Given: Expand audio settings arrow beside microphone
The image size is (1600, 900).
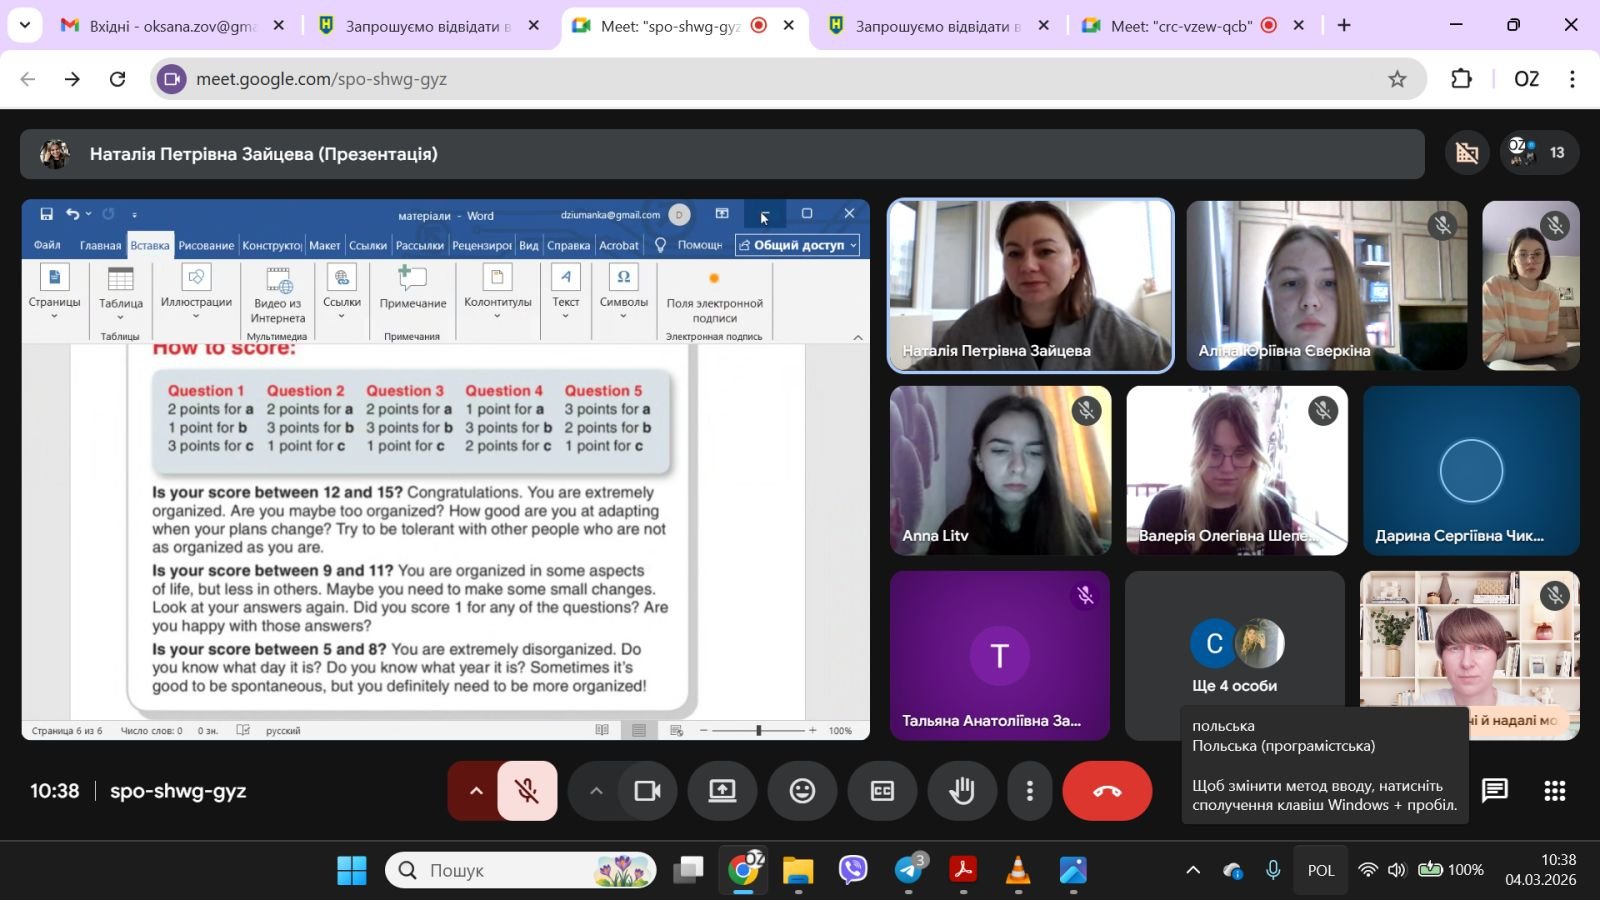Looking at the screenshot, I should tap(476, 791).
